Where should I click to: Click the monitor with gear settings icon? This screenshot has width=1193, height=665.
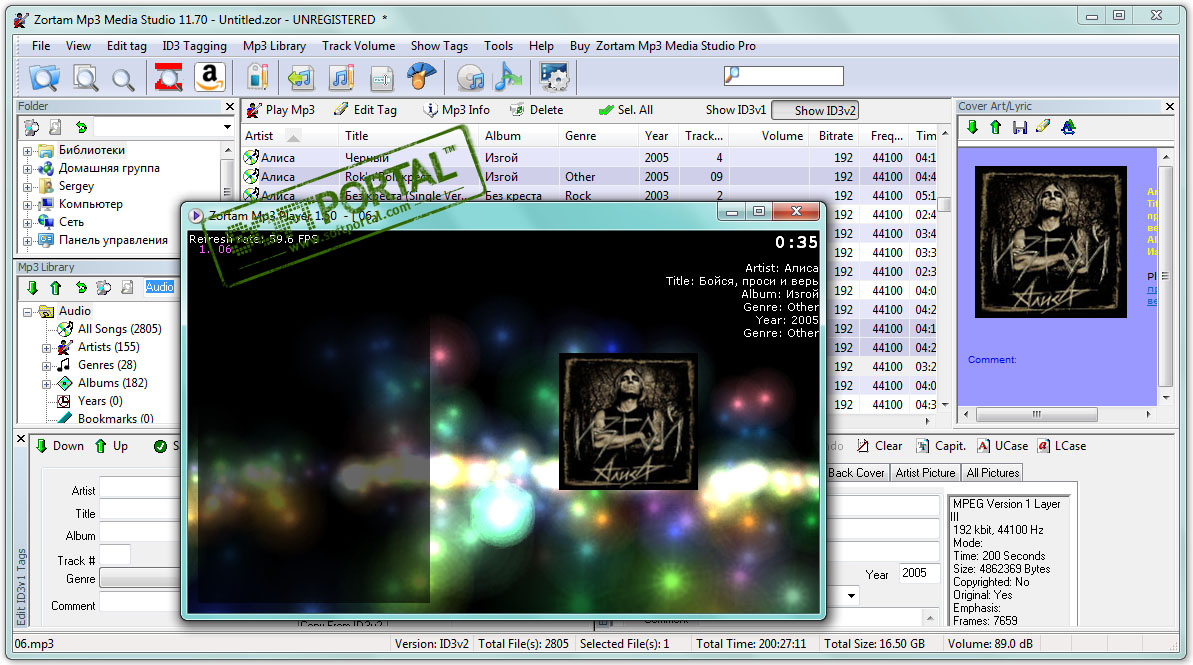coord(554,77)
